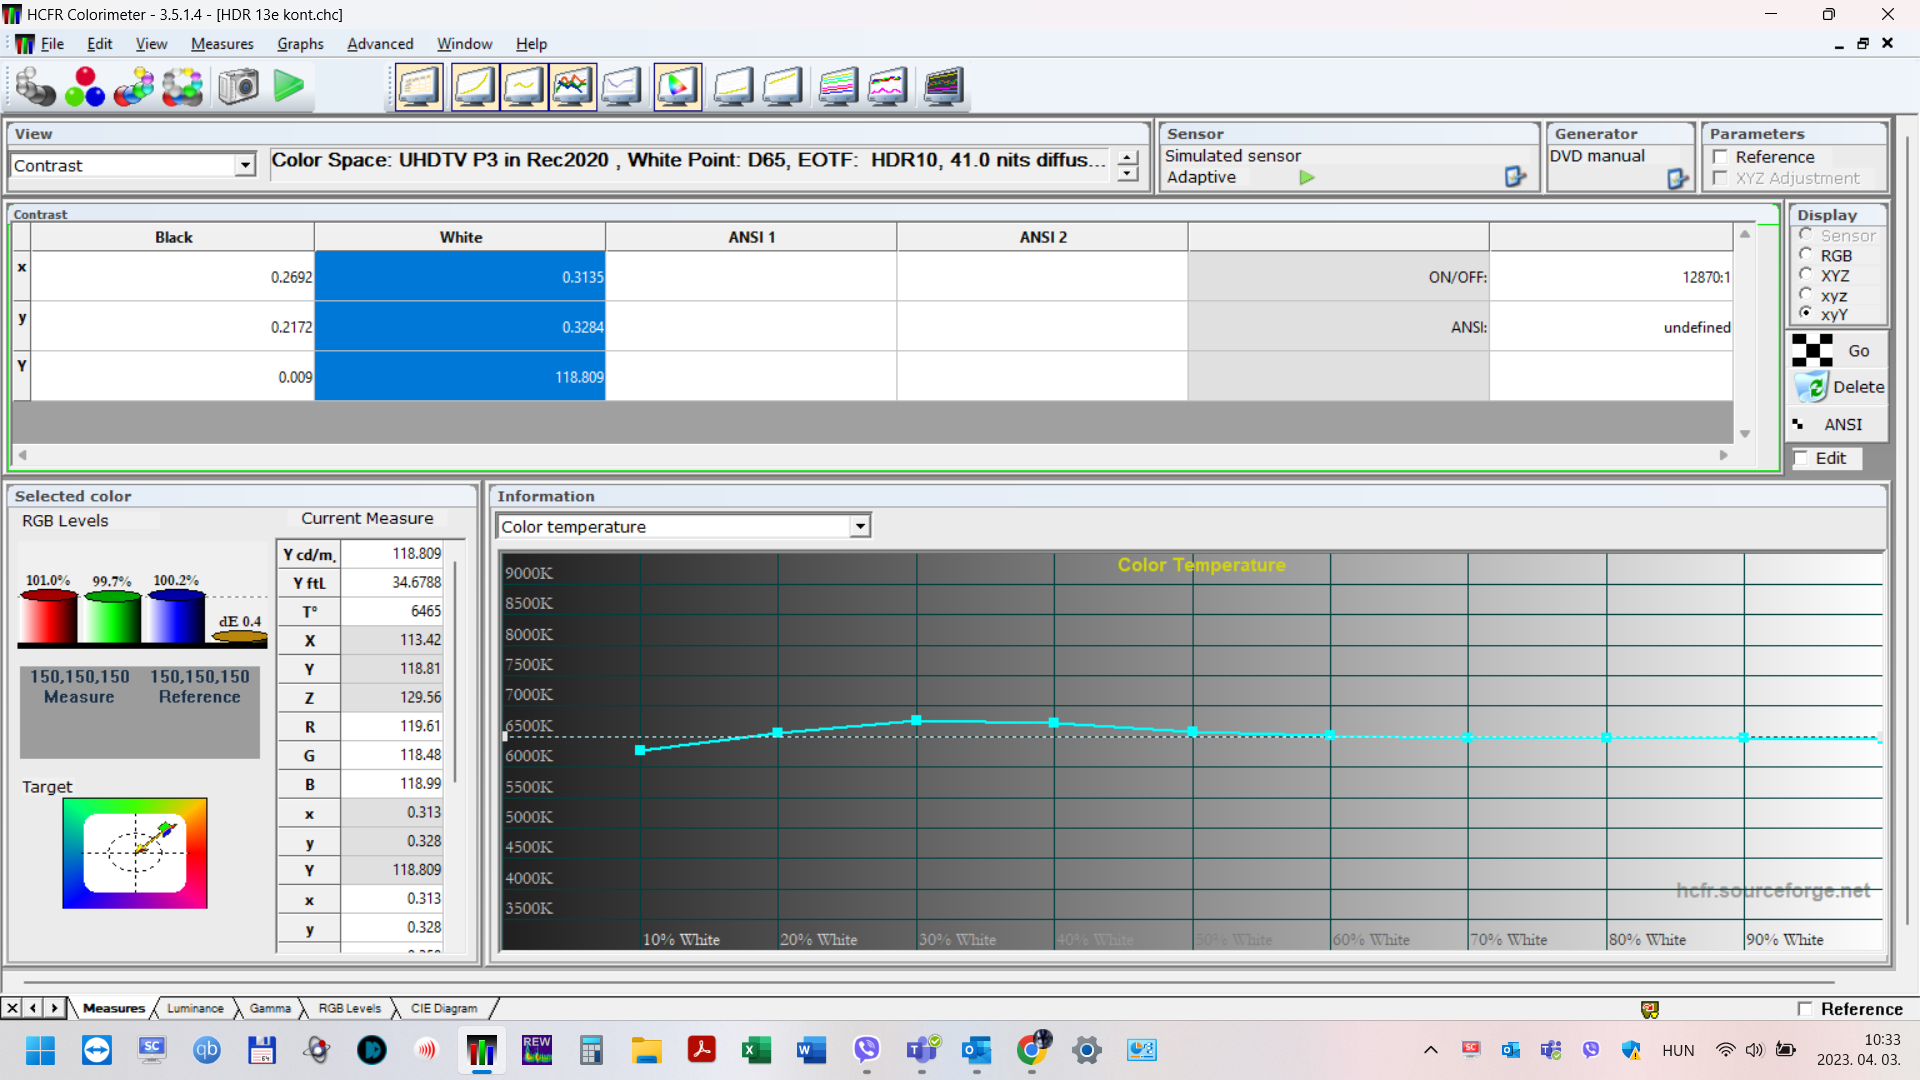Image resolution: width=1920 pixels, height=1080 pixels.
Task: Click the sensor configure icon
Action: [x=1515, y=177]
